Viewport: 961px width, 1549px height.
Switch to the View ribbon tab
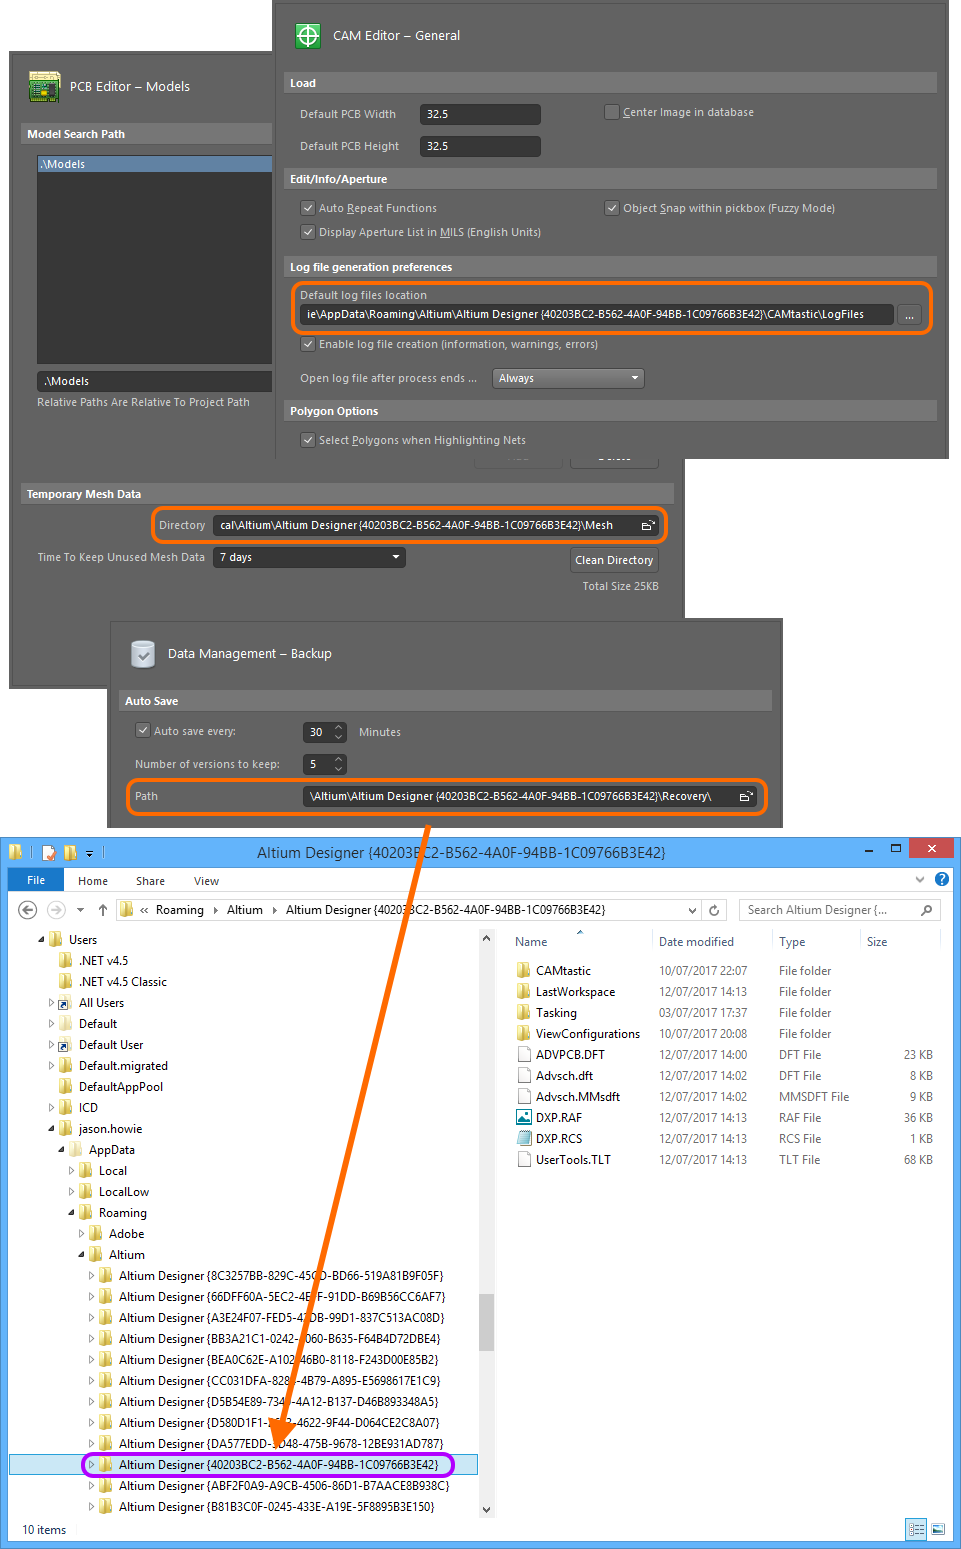pos(206,881)
